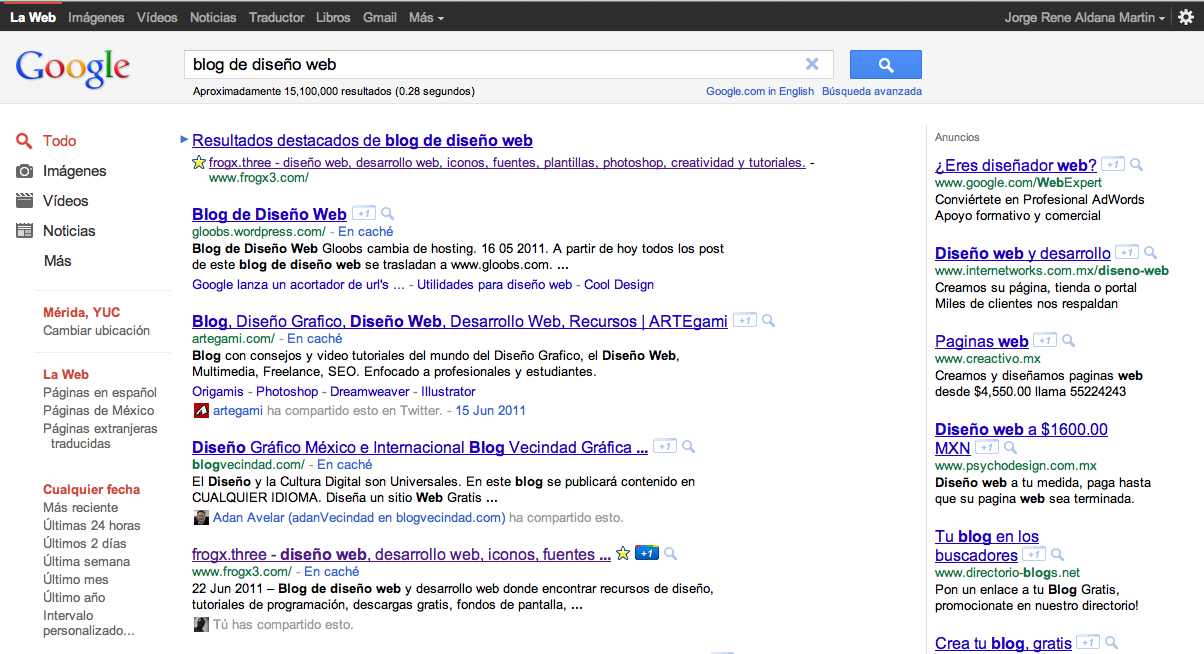Click the Noticias newspaper icon in sidebar

[25, 231]
